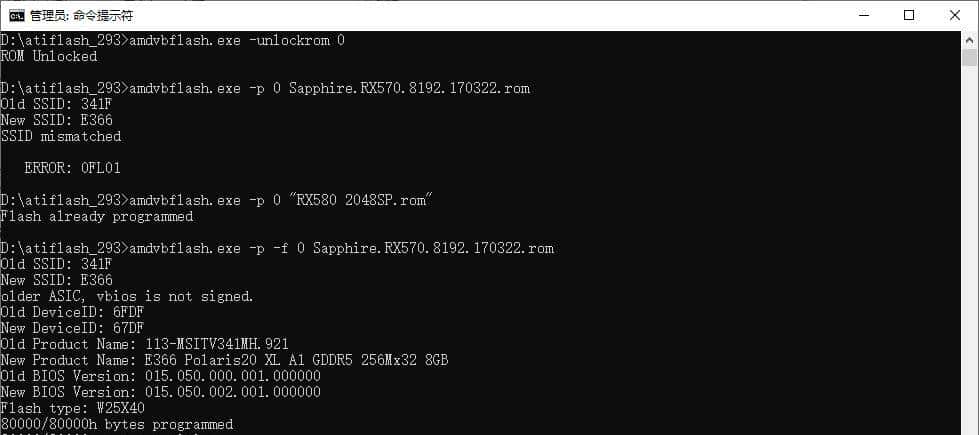The image size is (979, 435).
Task: Click the "Old DeviceID: 6FDF" line
Action: [x=73, y=312]
